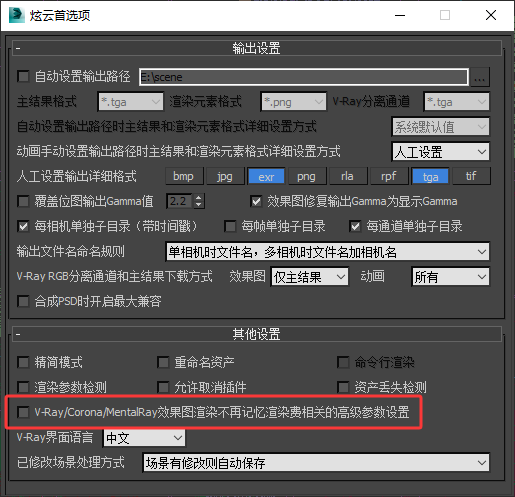
Task: Toggle the tga format button
Action: point(430,176)
